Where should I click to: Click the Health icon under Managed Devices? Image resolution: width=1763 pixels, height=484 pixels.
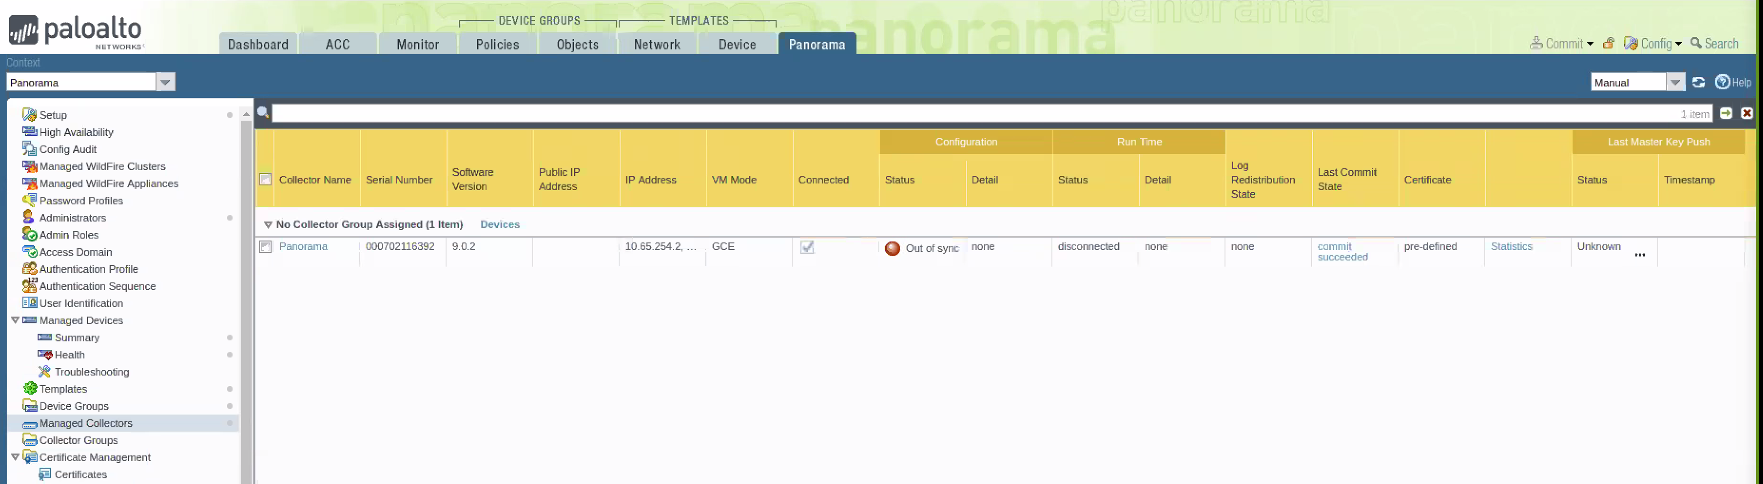click(x=45, y=355)
